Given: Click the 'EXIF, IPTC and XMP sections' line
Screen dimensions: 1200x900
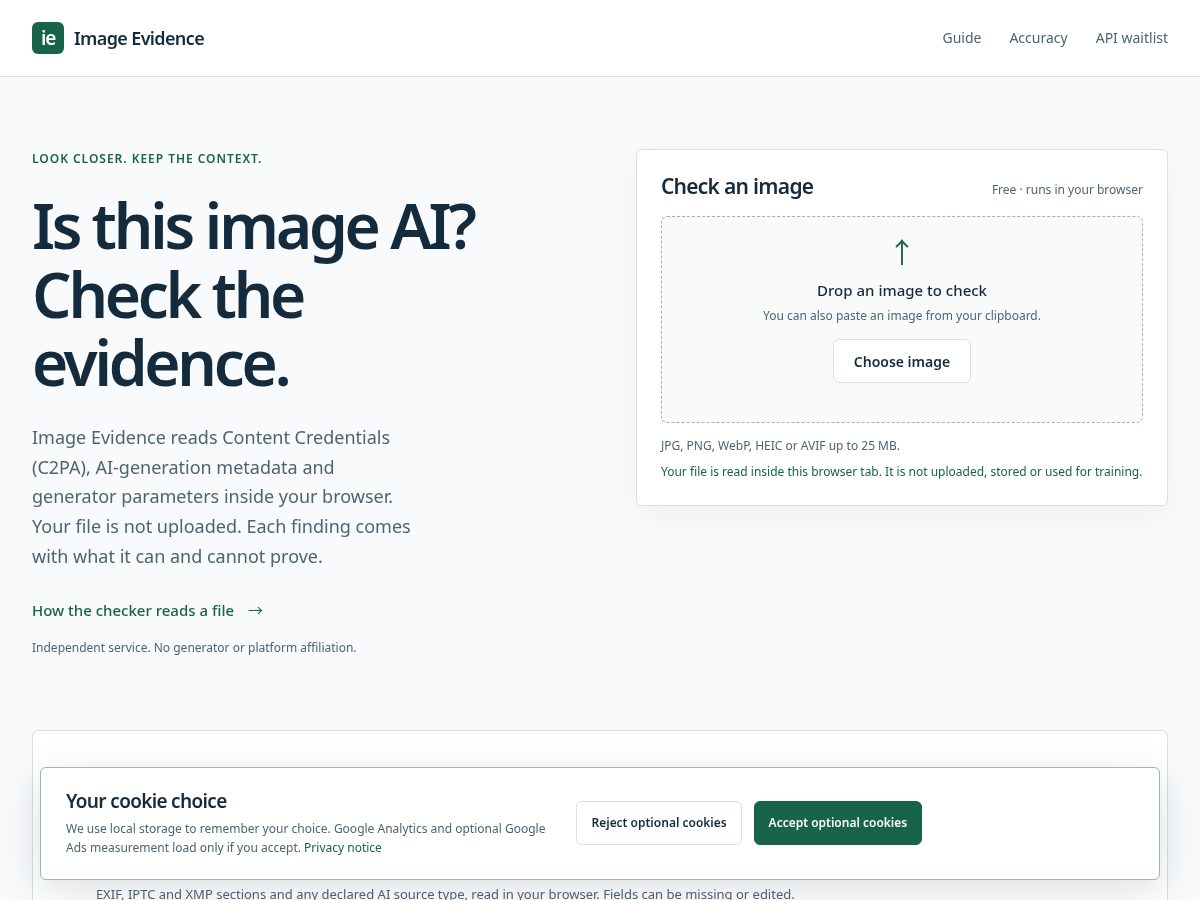Looking at the screenshot, I should (445, 893).
